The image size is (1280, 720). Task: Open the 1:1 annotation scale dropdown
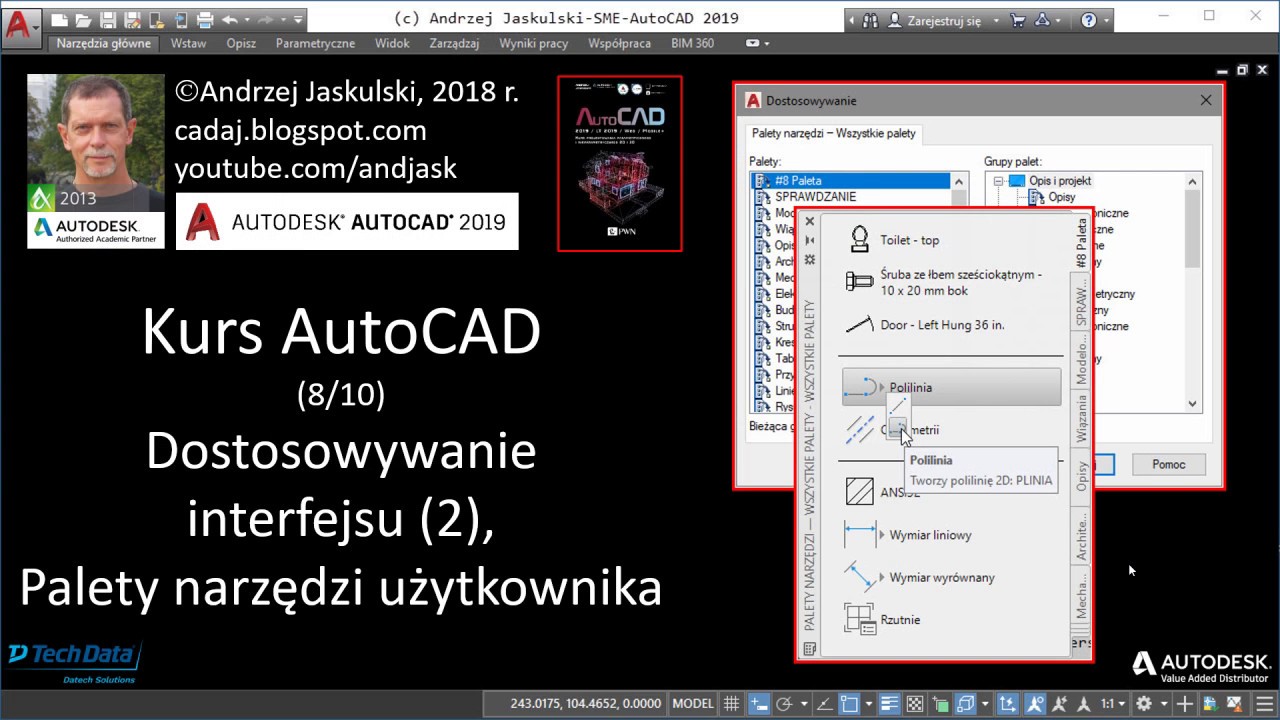(1113, 703)
